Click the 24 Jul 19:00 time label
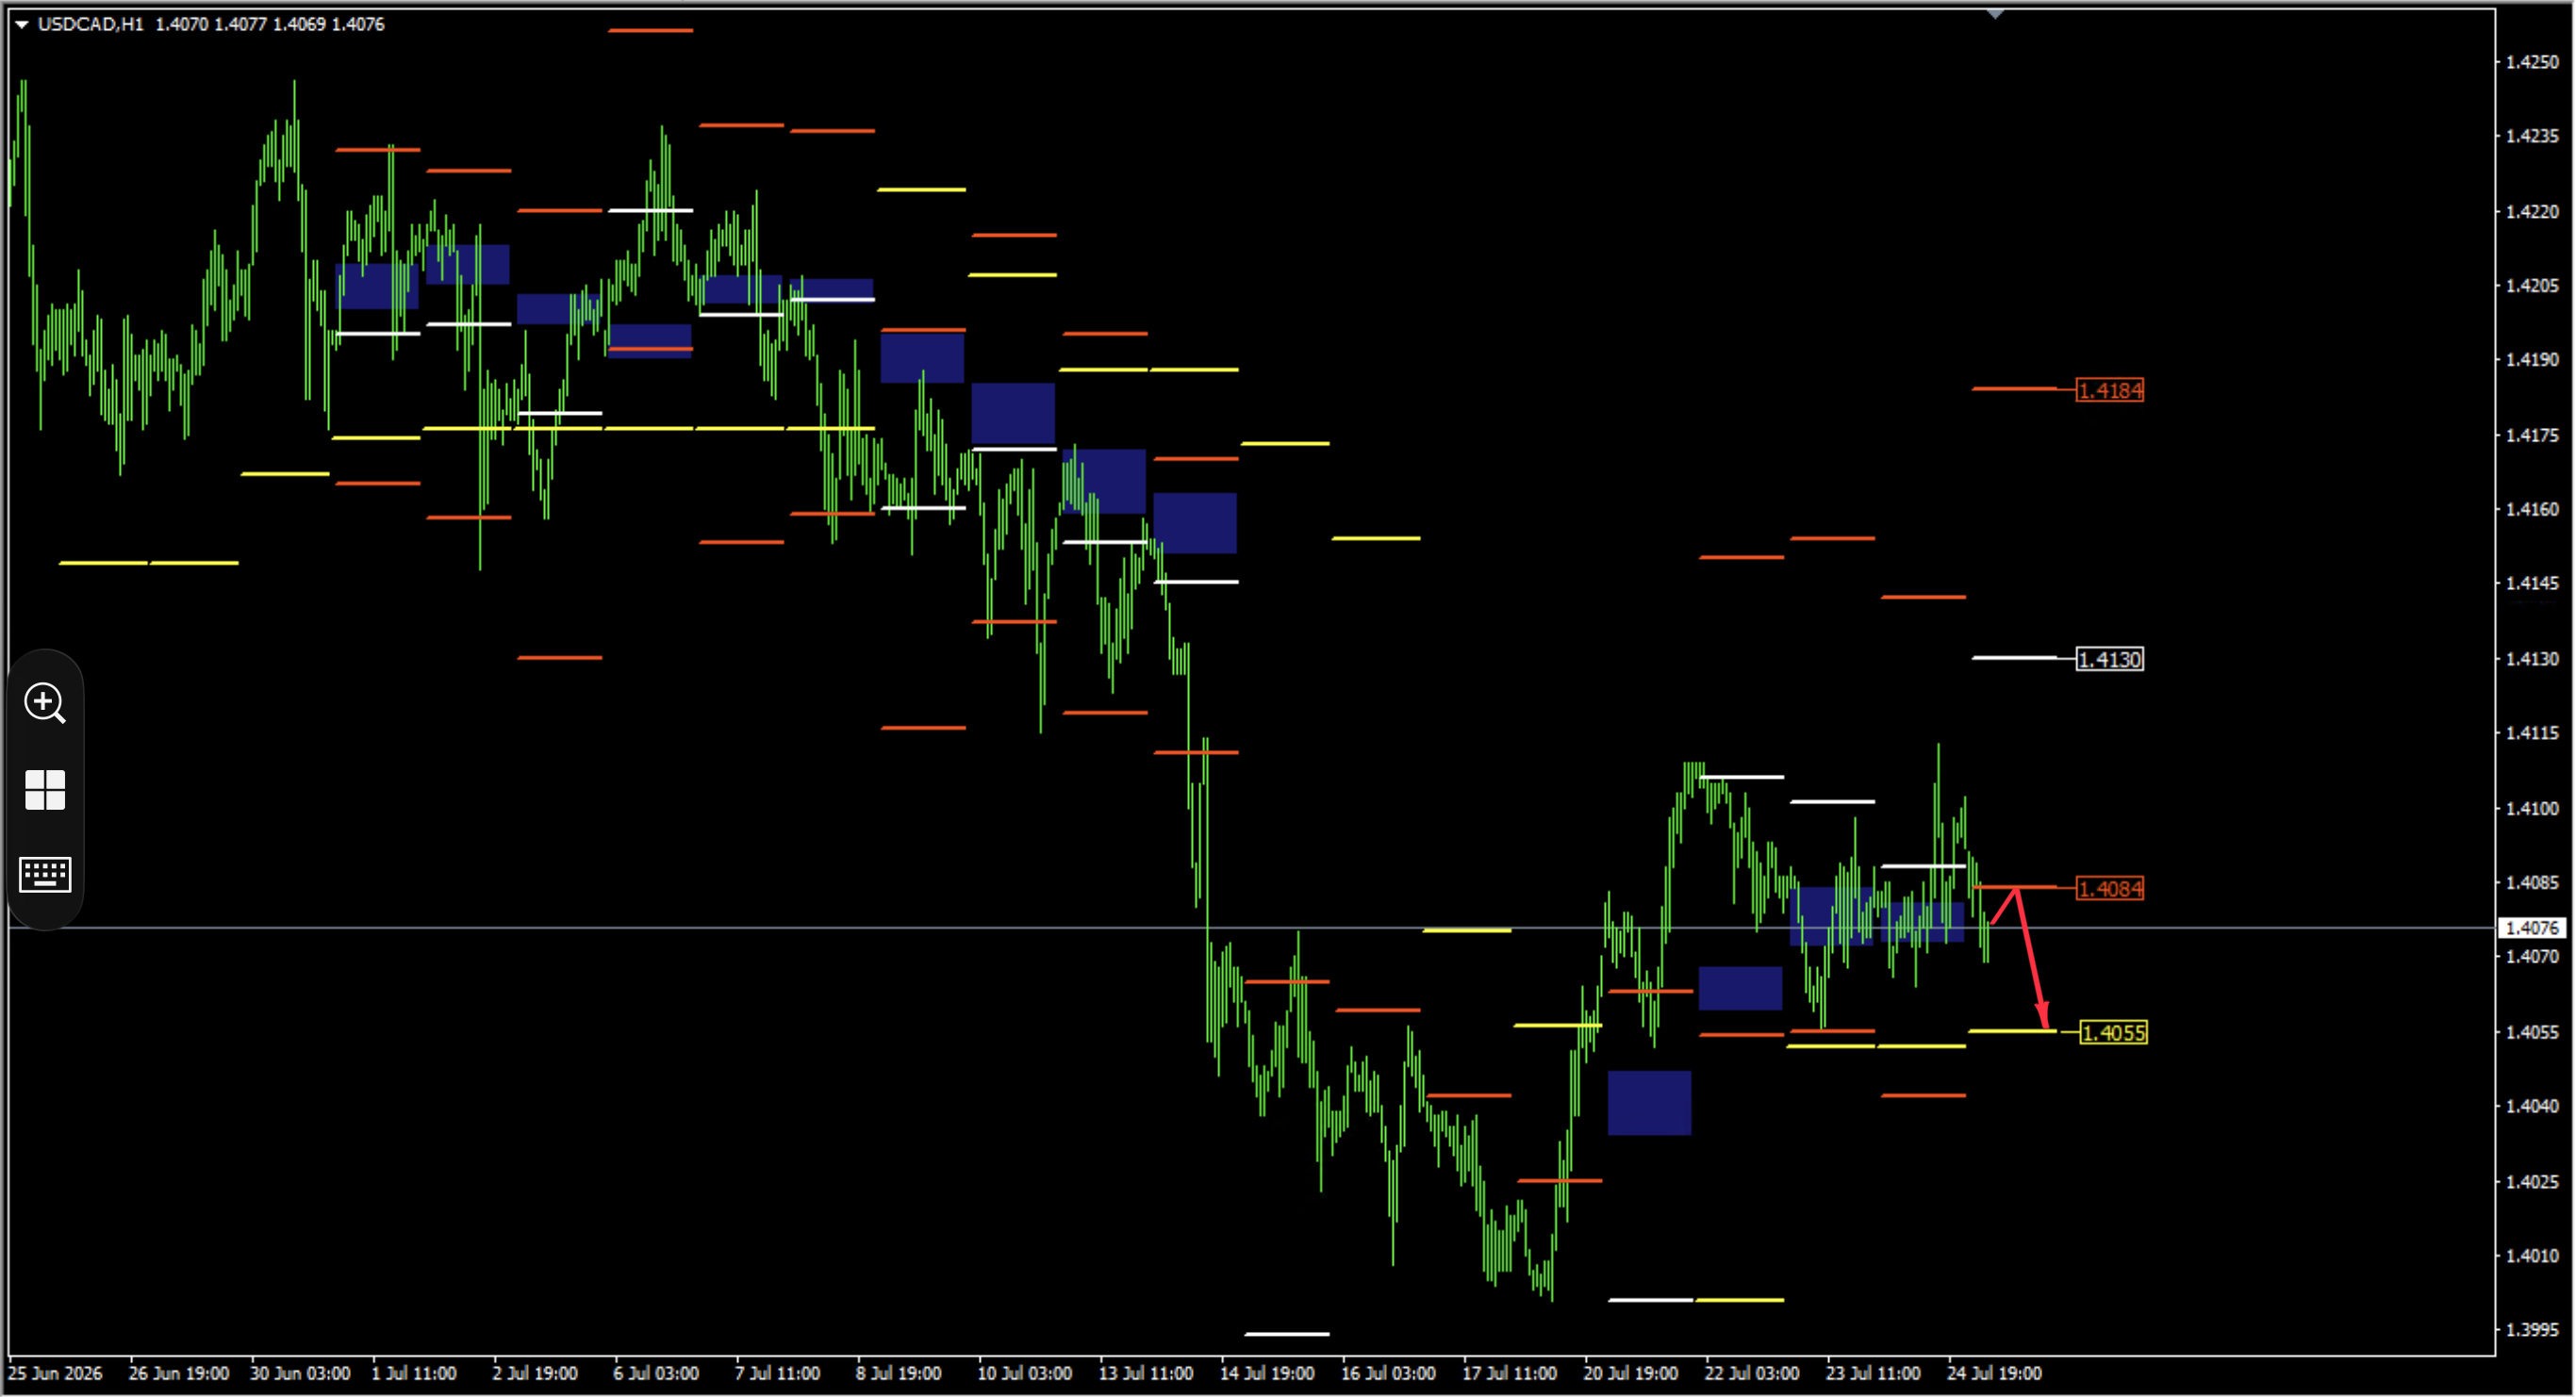Screen dimensions: 2576x1397 click(1994, 1374)
